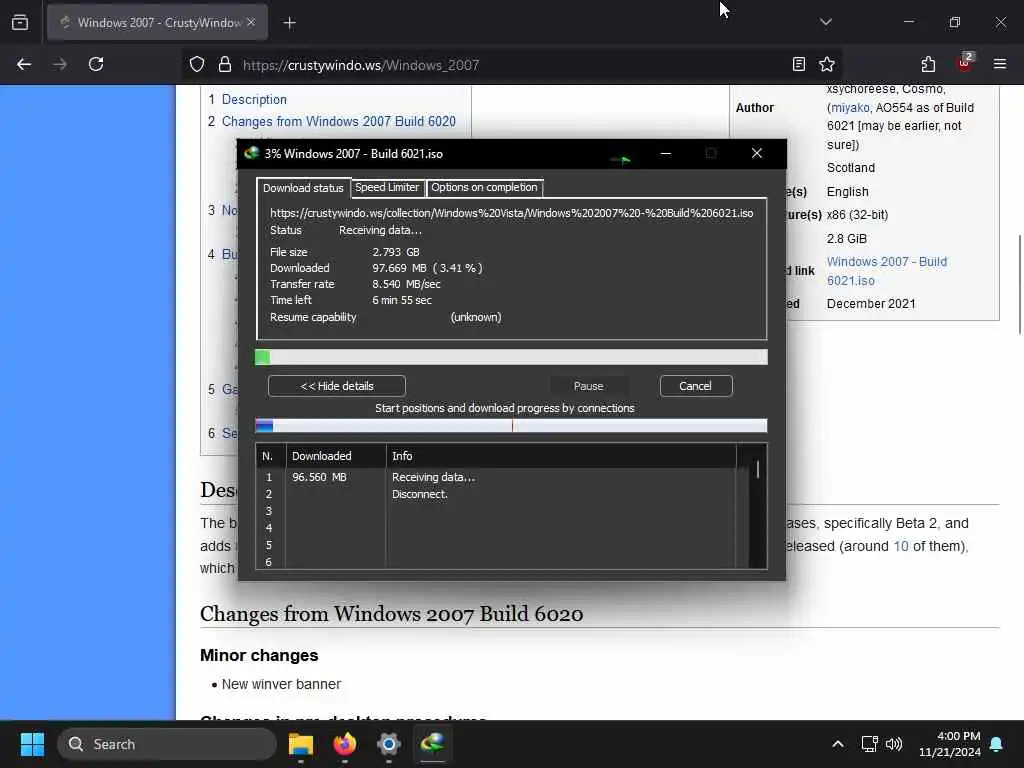Open the Description contents link
The height and width of the screenshot is (768, 1024).
[254, 99]
